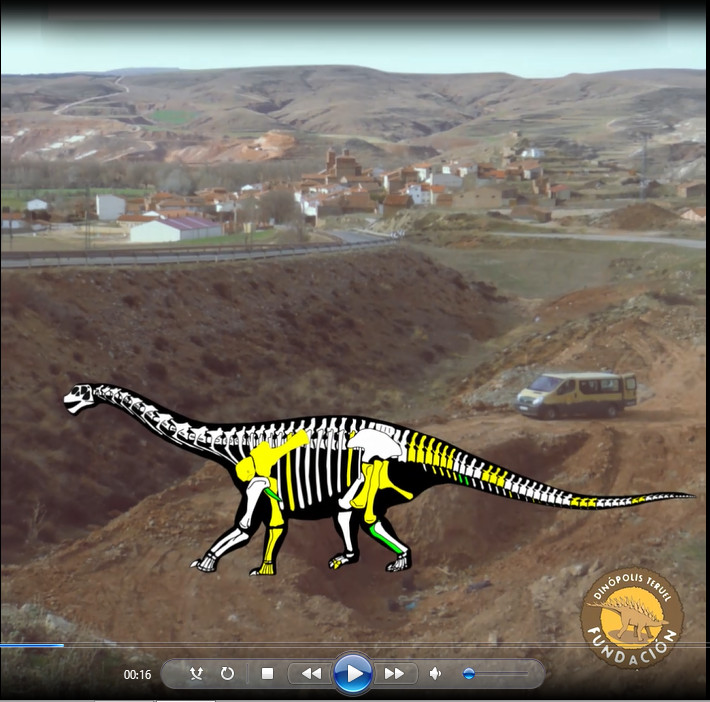Image resolution: width=710 pixels, height=702 pixels.
Task: Stop the video playback
Action: click(267, 674)
